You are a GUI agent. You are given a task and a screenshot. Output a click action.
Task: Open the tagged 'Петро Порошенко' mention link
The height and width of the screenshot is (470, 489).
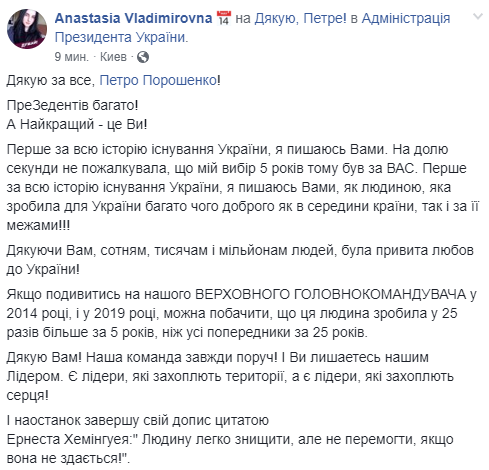(158, 80)
